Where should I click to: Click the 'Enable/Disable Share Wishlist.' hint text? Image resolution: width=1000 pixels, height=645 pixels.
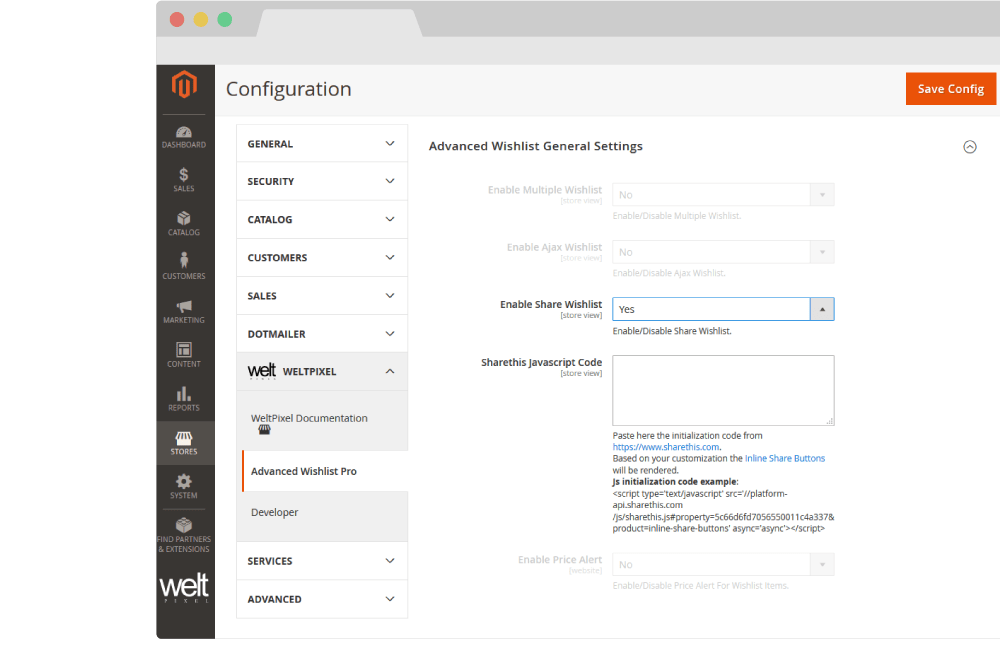(x=672, y=331)
